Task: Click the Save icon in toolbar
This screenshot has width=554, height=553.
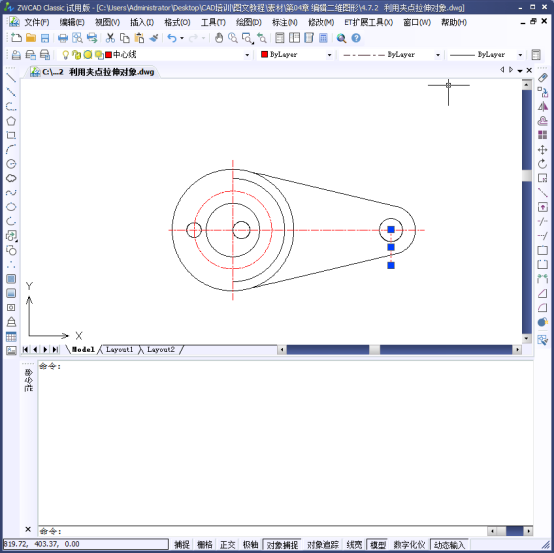Action: tap(45, 38)
